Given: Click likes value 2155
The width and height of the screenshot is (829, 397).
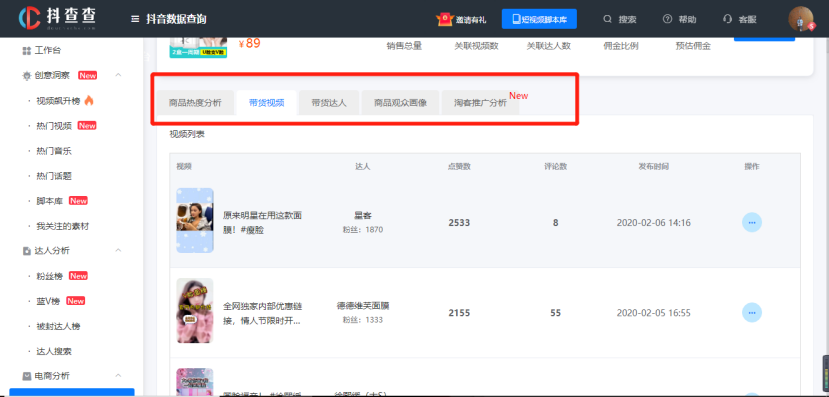Looking at the screenshot, I should point(459,313).
